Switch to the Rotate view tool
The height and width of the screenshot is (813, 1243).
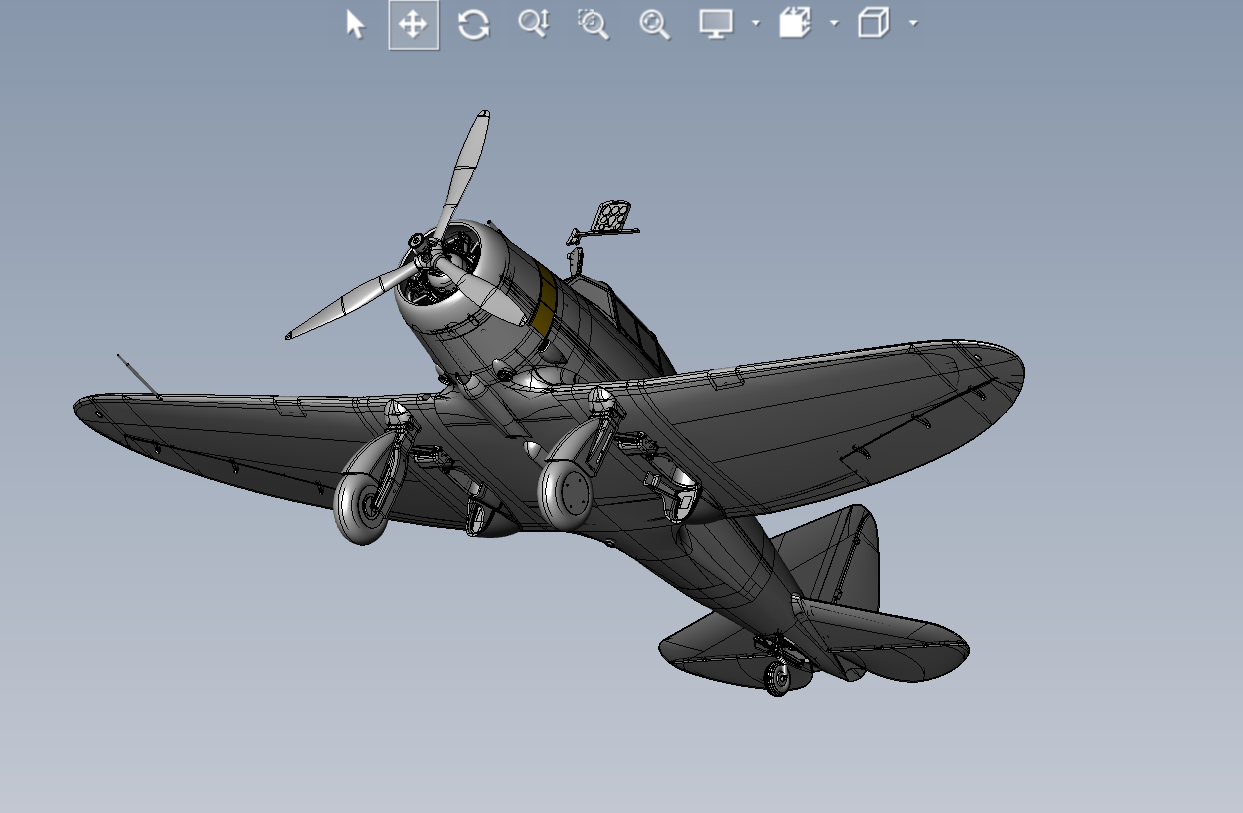473,24
